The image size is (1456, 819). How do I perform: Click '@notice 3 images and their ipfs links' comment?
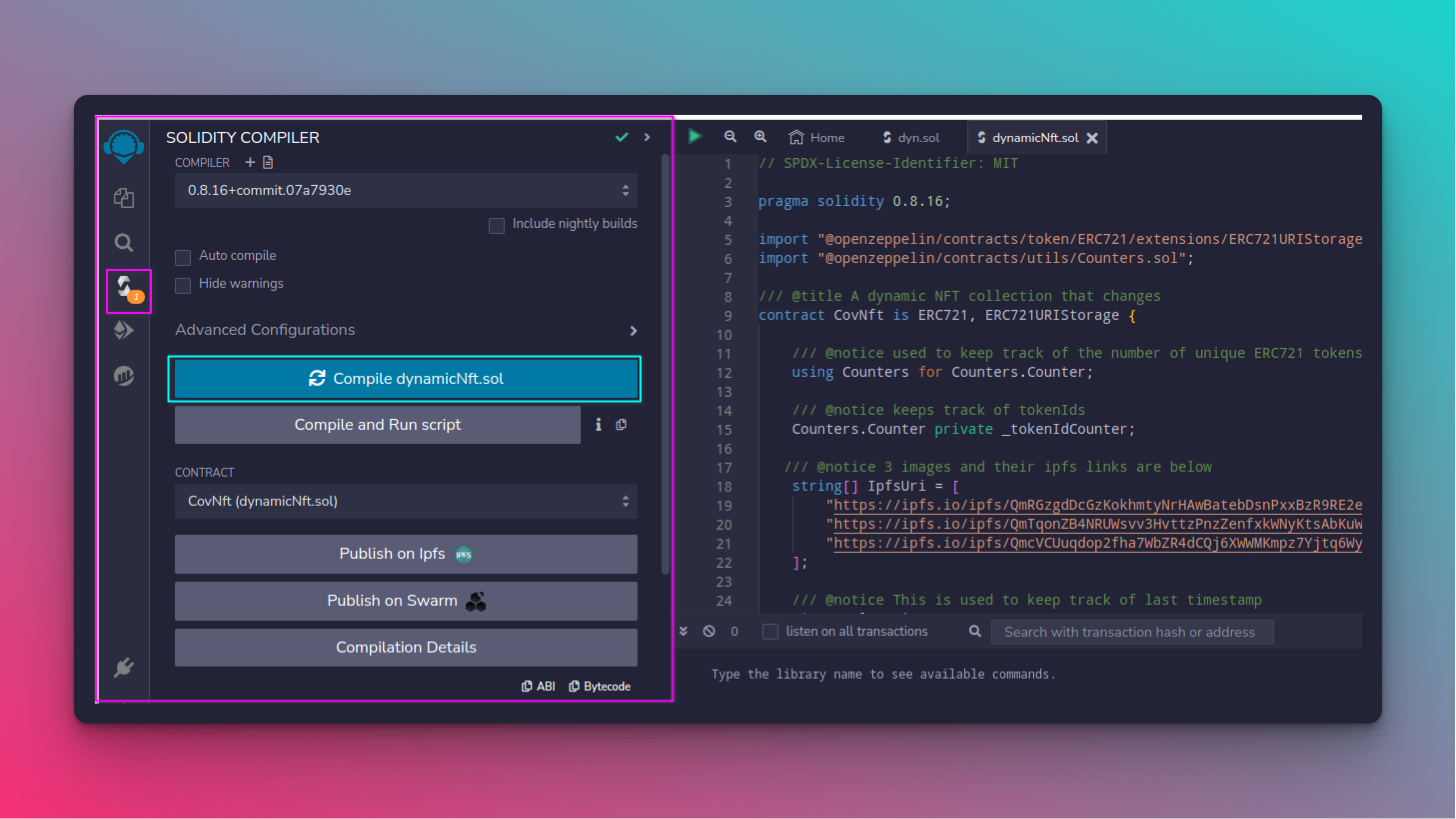coord(998,467)
